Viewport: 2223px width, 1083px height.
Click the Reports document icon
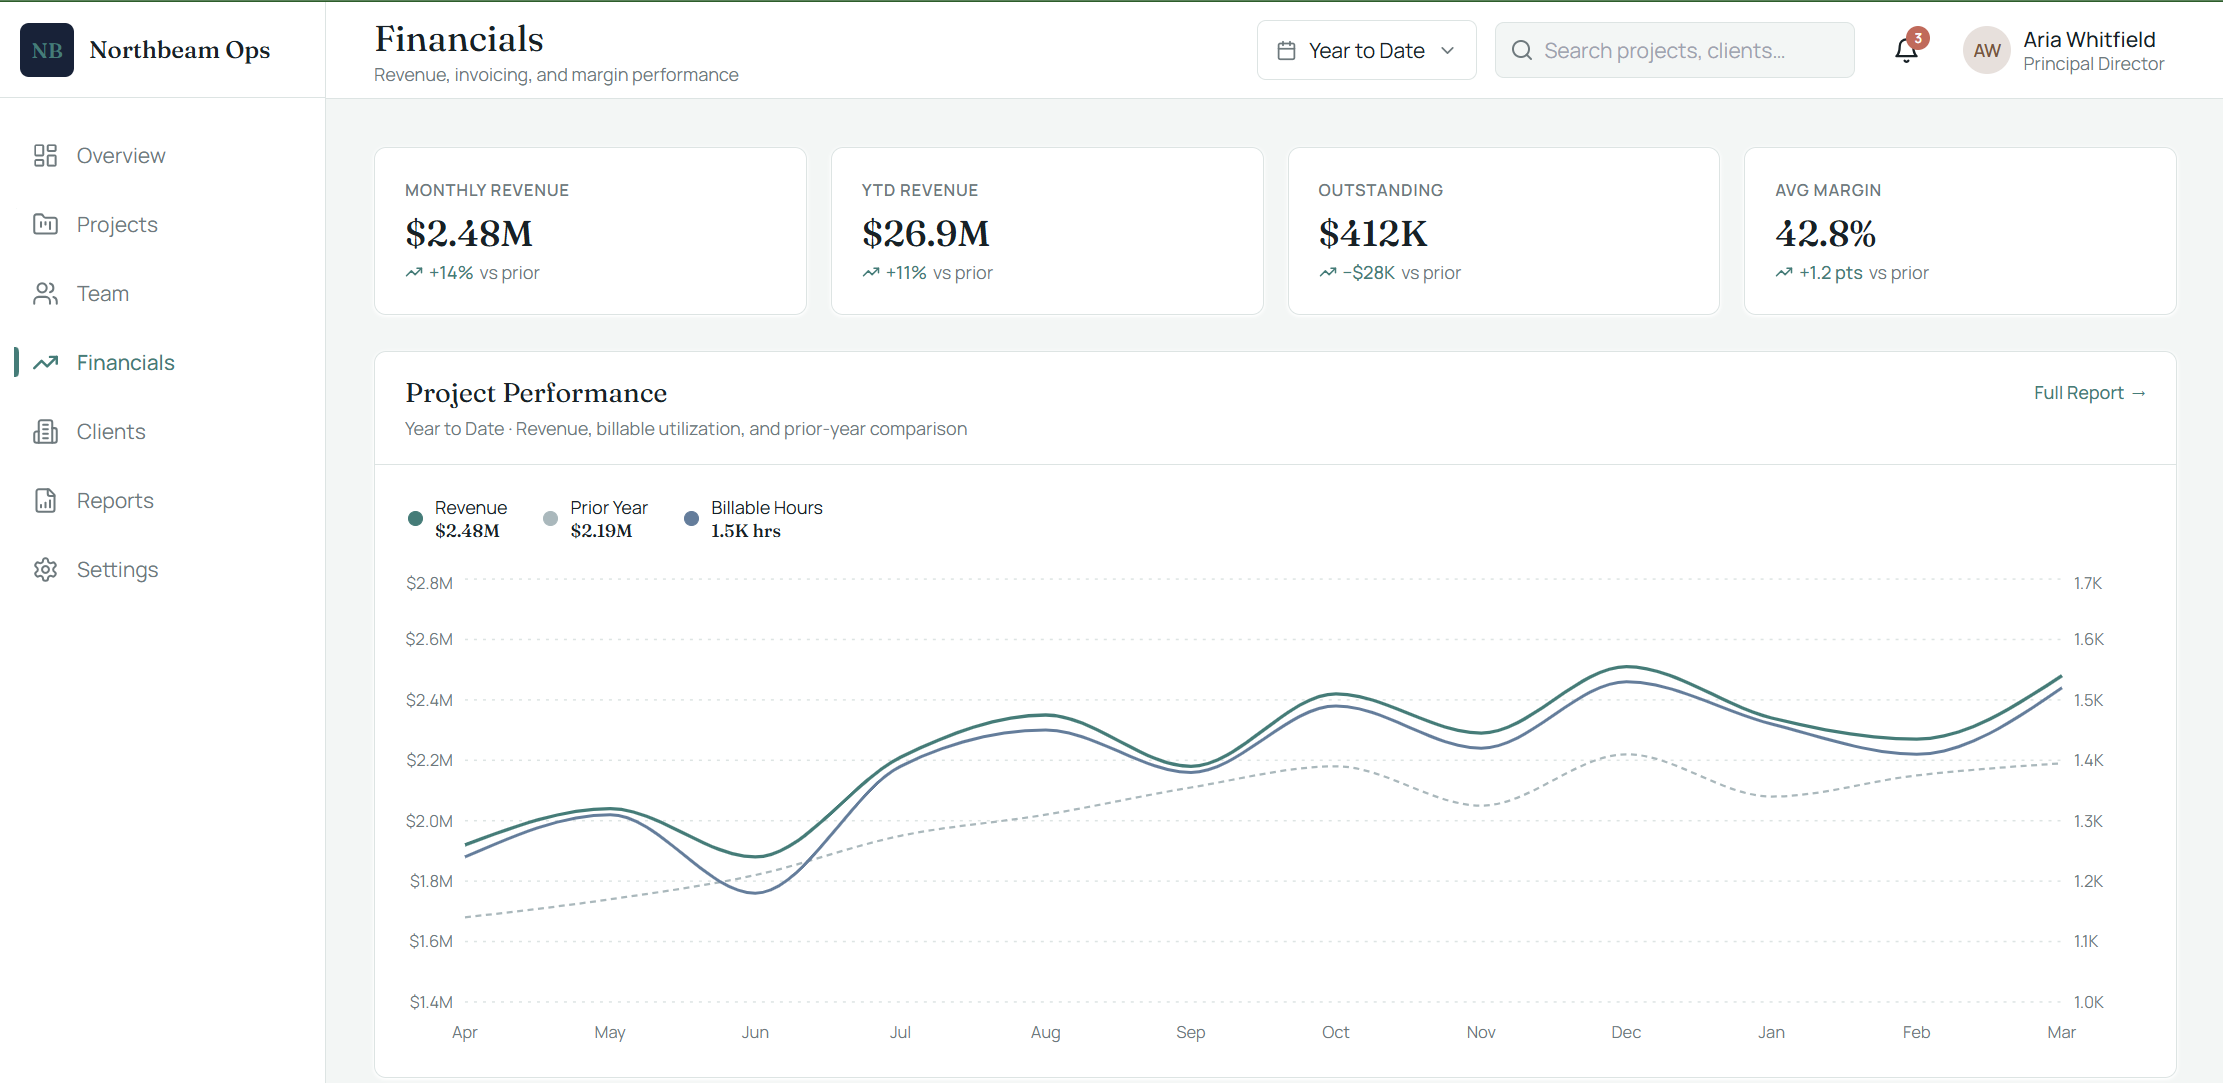click(45, 500)
